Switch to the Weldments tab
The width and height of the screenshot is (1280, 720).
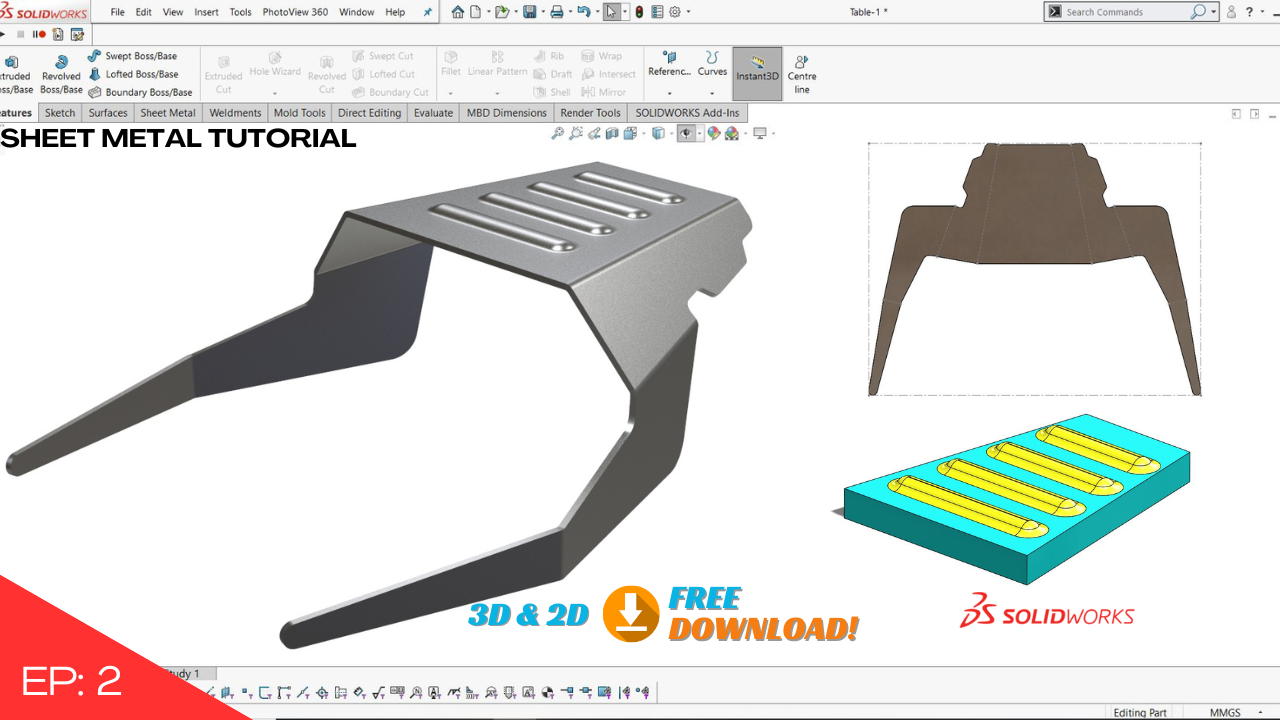tap(235, 113)
